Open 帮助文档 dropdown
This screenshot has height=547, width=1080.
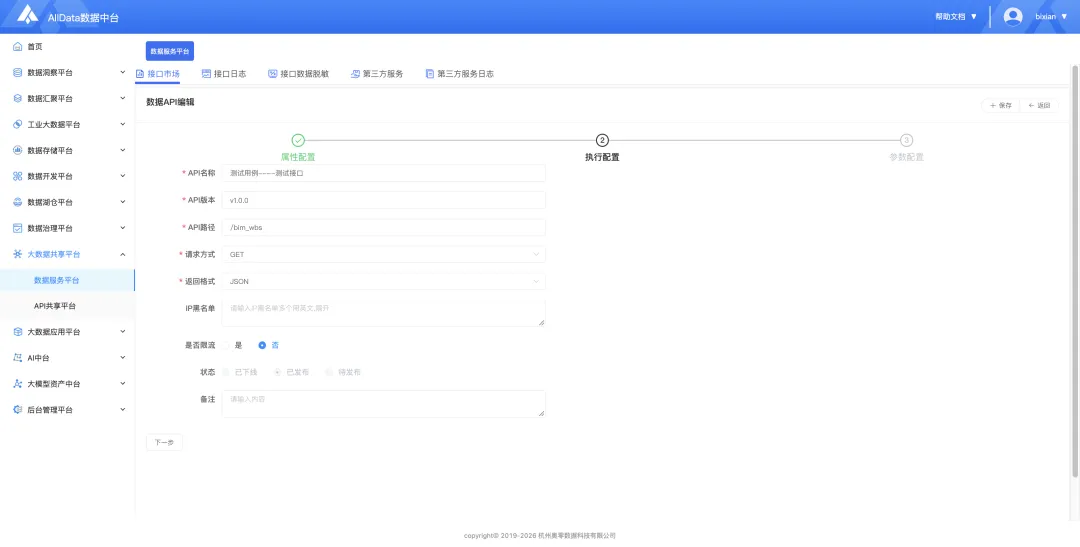tap(956, 17)
